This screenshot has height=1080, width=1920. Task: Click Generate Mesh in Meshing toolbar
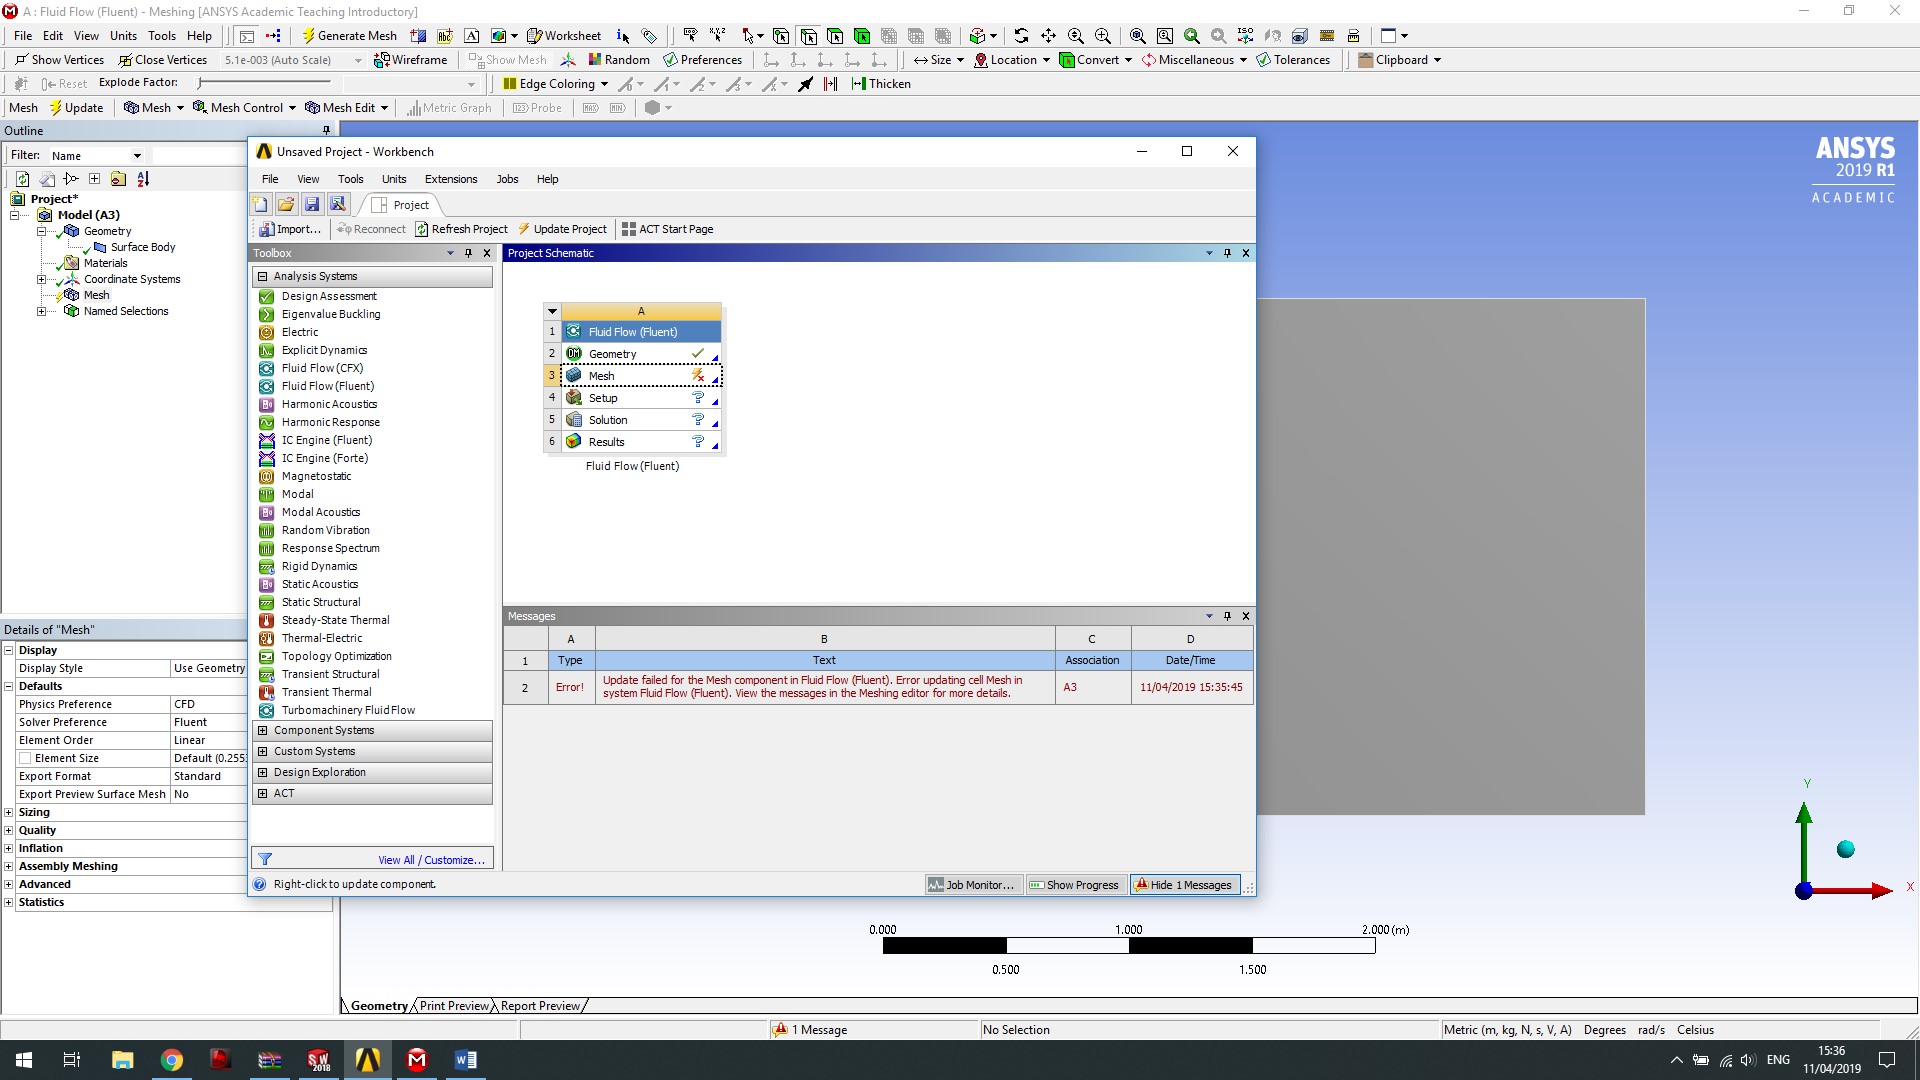(x=349, y=35)
